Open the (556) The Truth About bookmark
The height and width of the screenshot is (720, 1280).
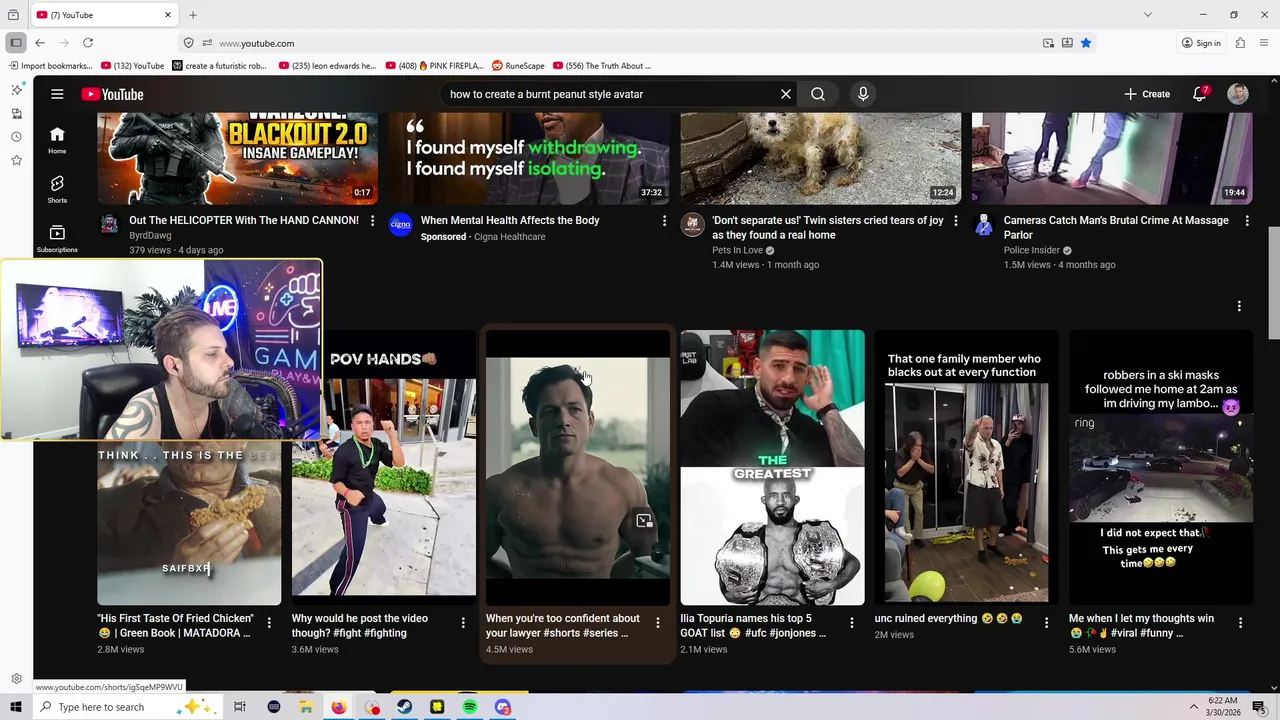pyautogui.click(x=601, y=66)
